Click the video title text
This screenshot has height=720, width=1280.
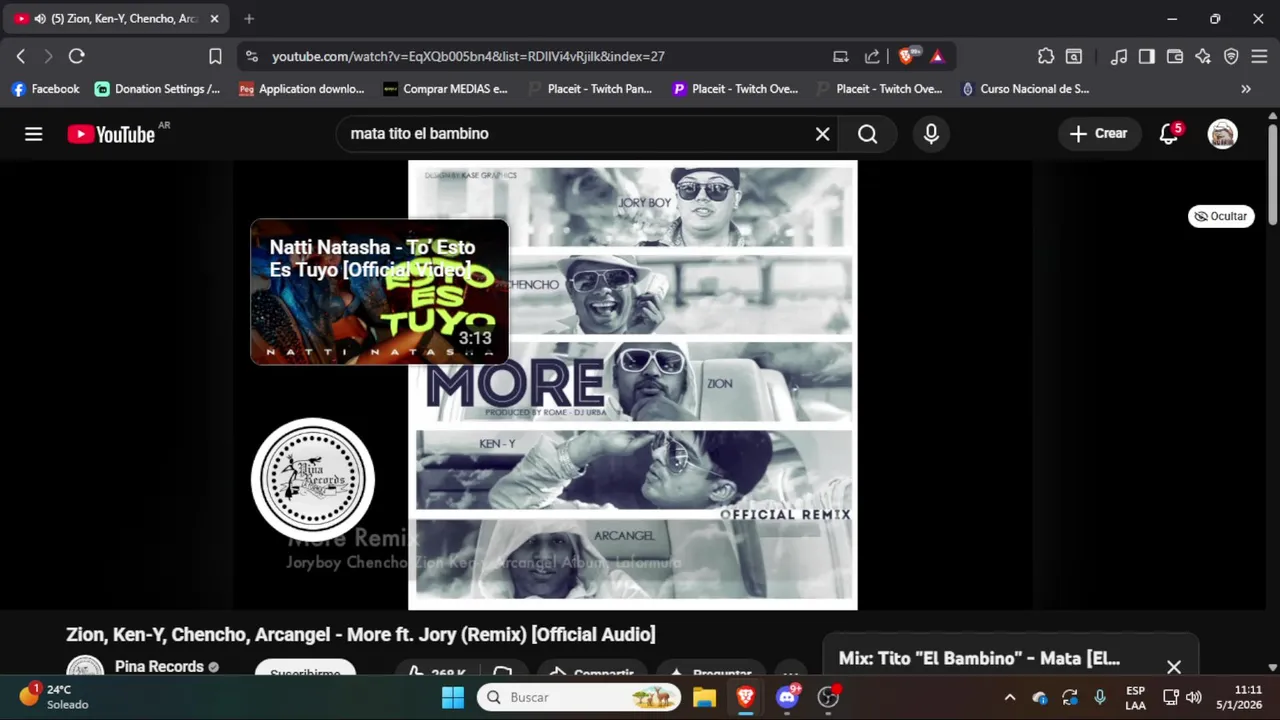coord(361,635)
